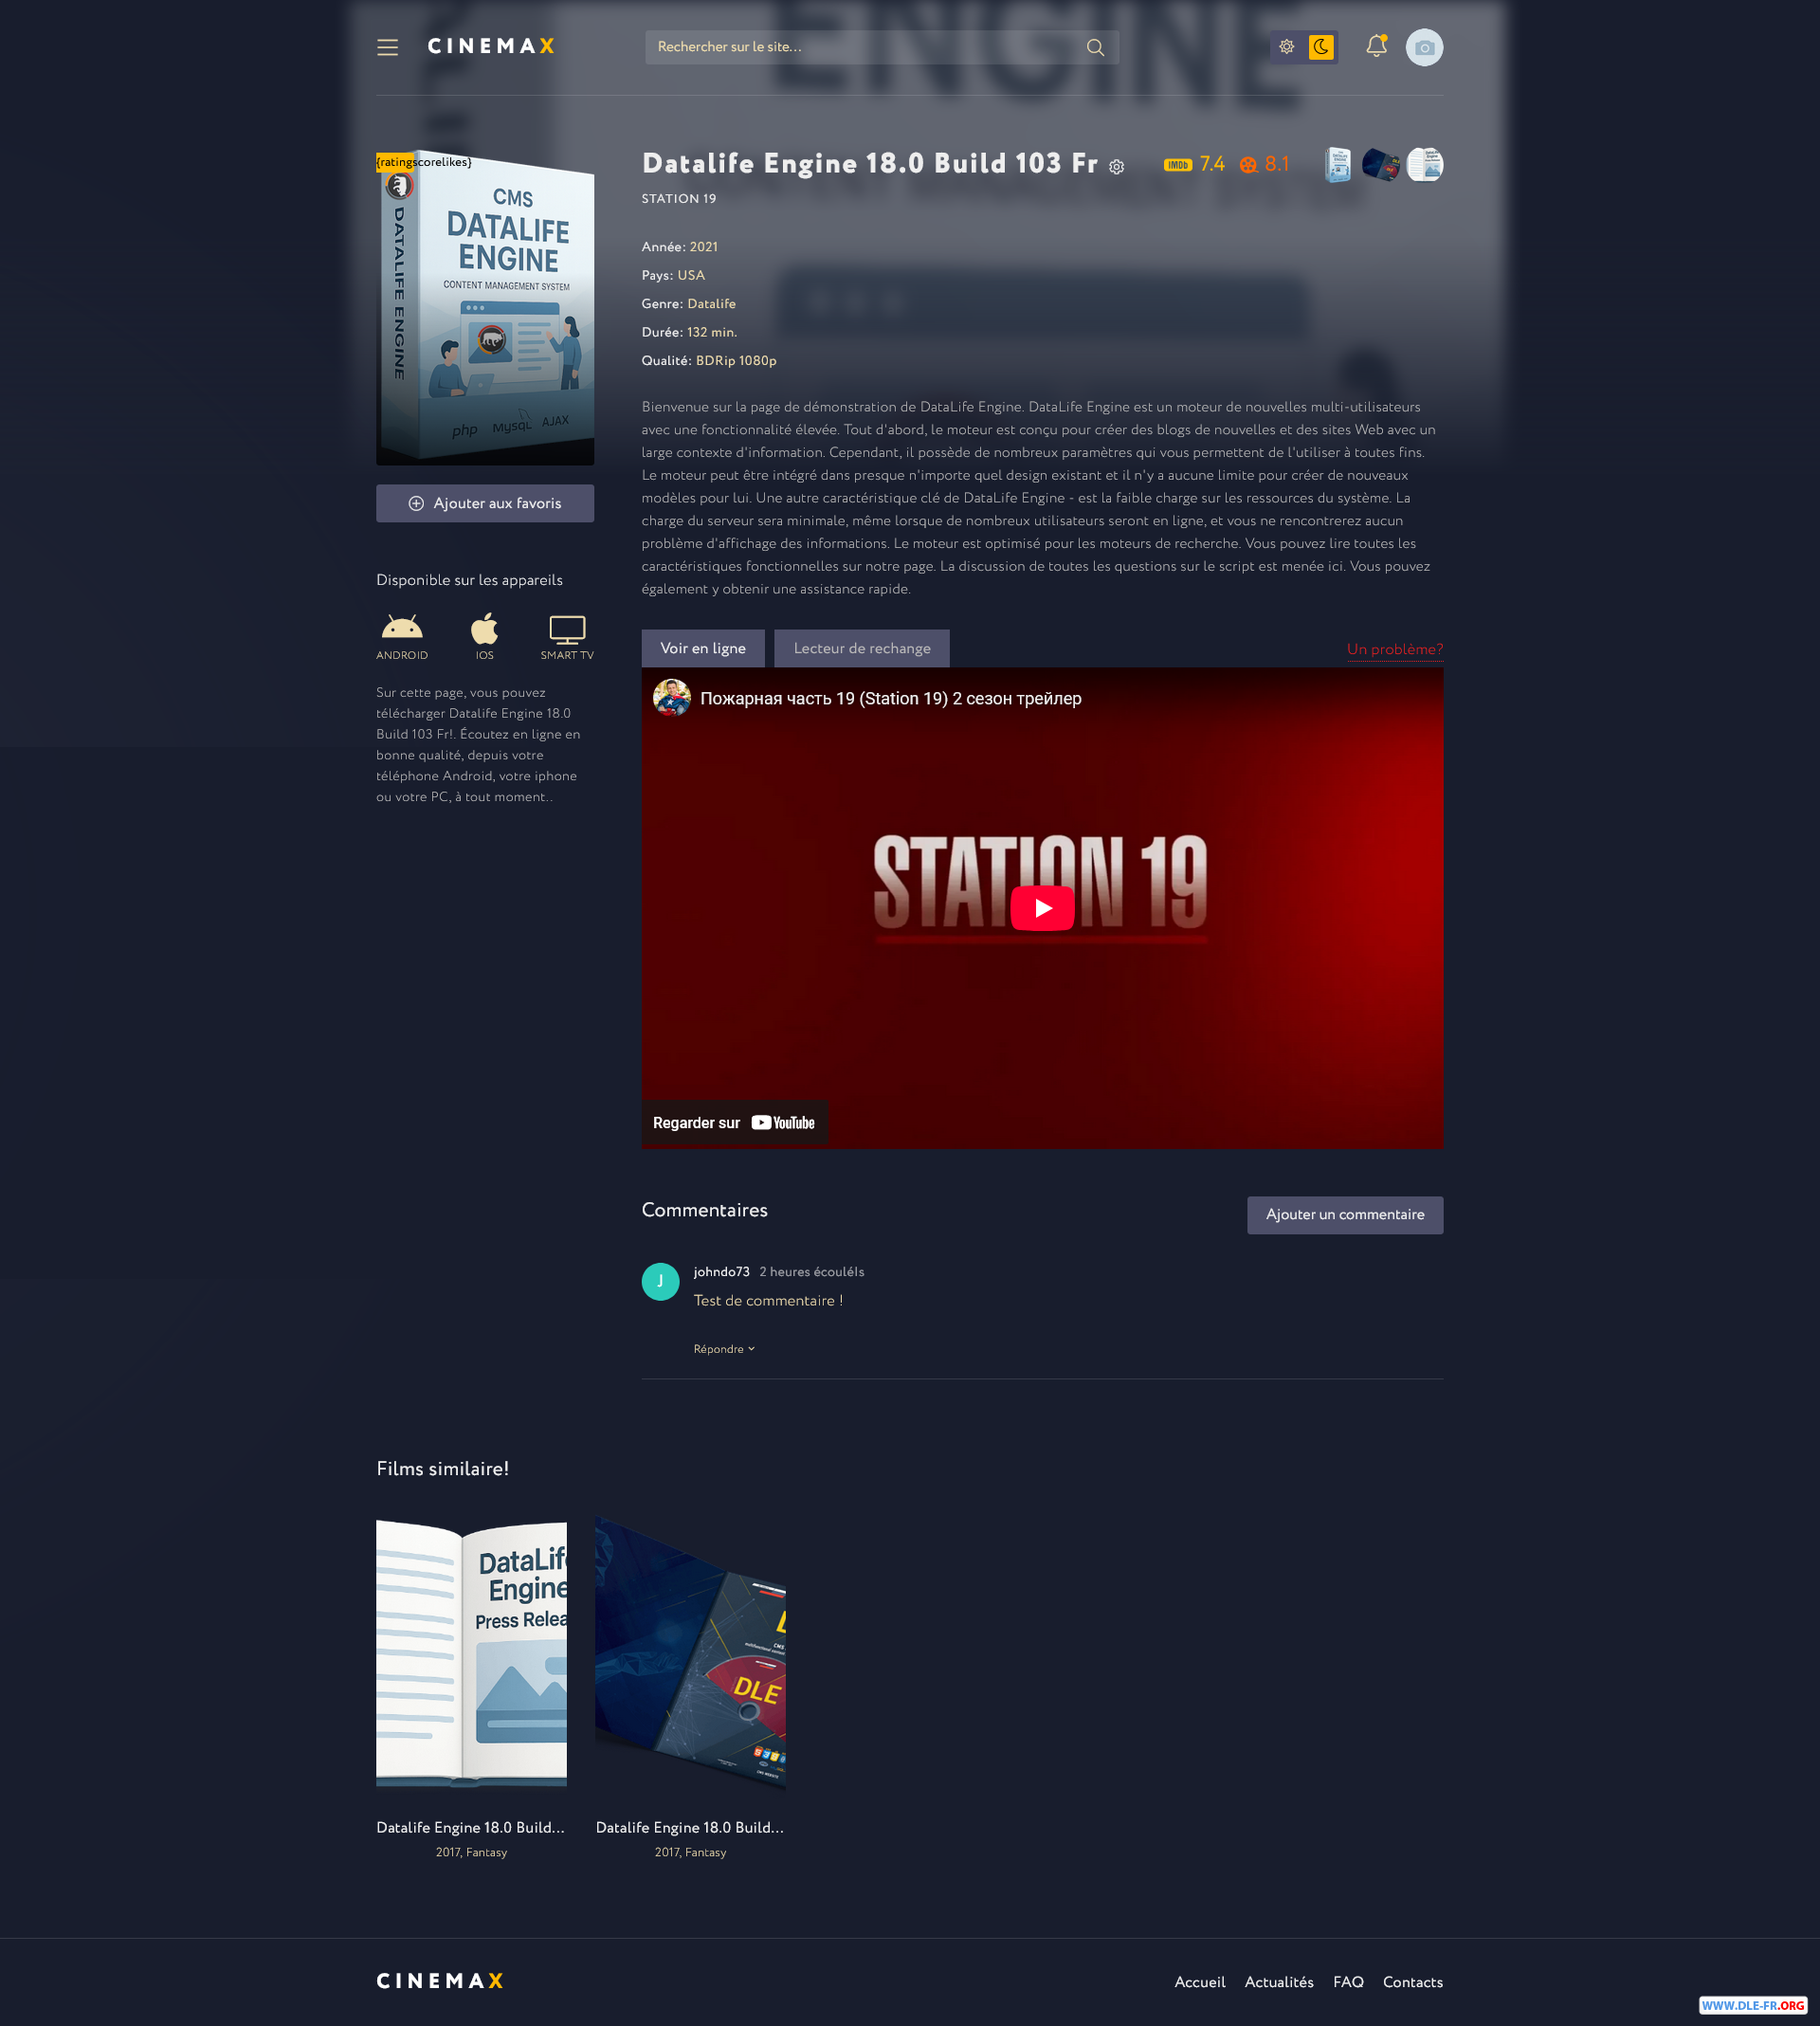Select genre Datalife link

point(711,304)
